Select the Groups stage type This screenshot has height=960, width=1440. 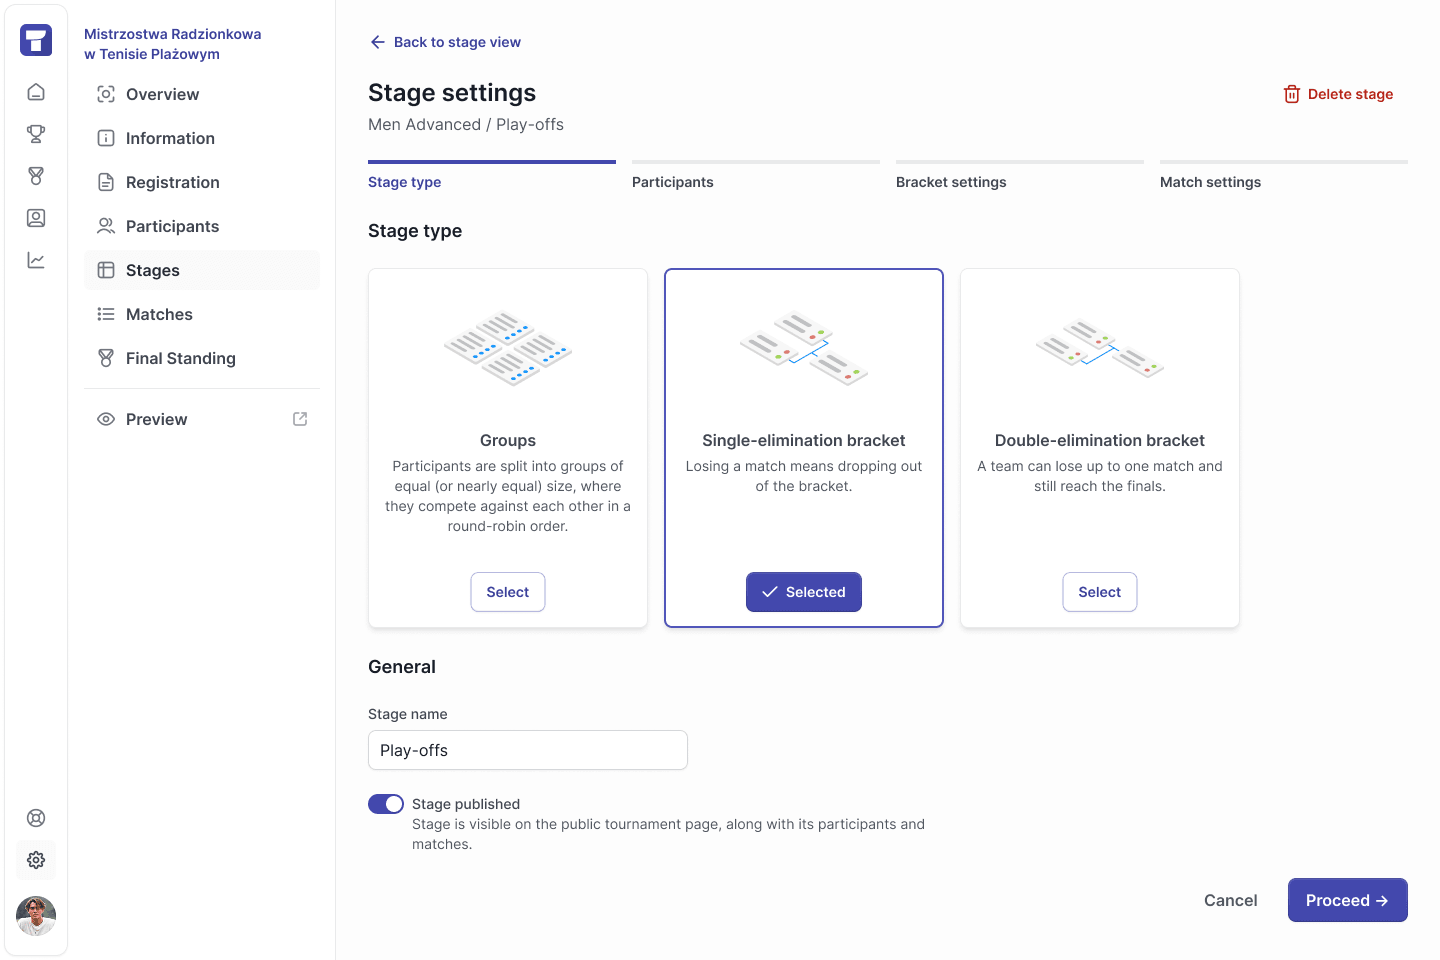tap(508, 592)
